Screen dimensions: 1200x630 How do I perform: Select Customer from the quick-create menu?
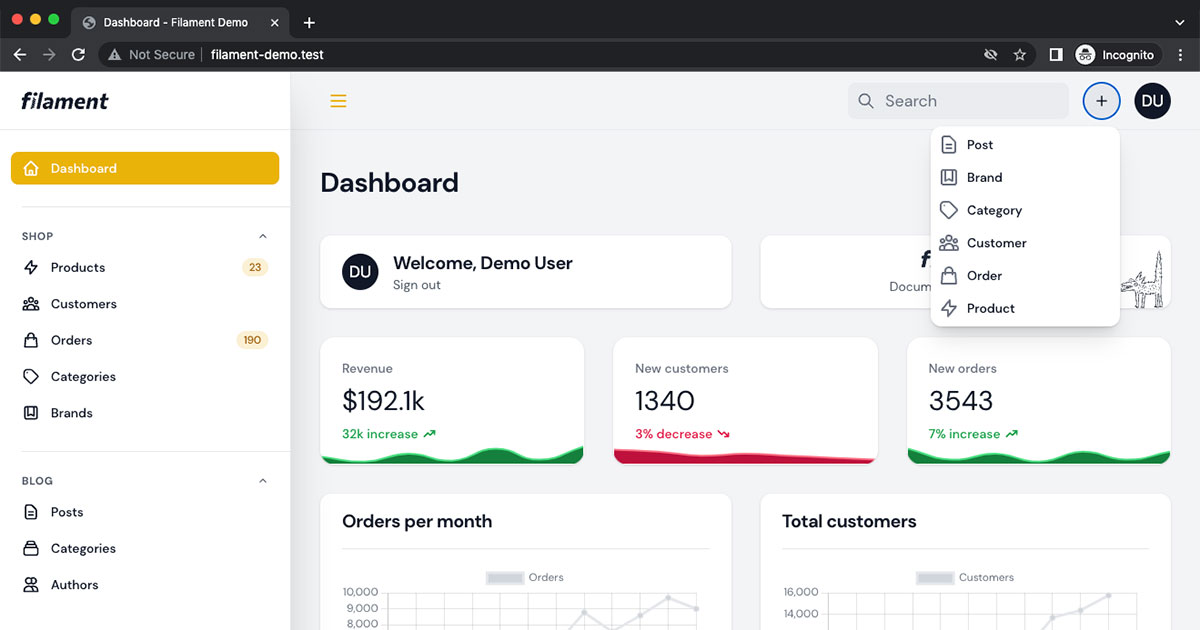(x=1025, y=243)
